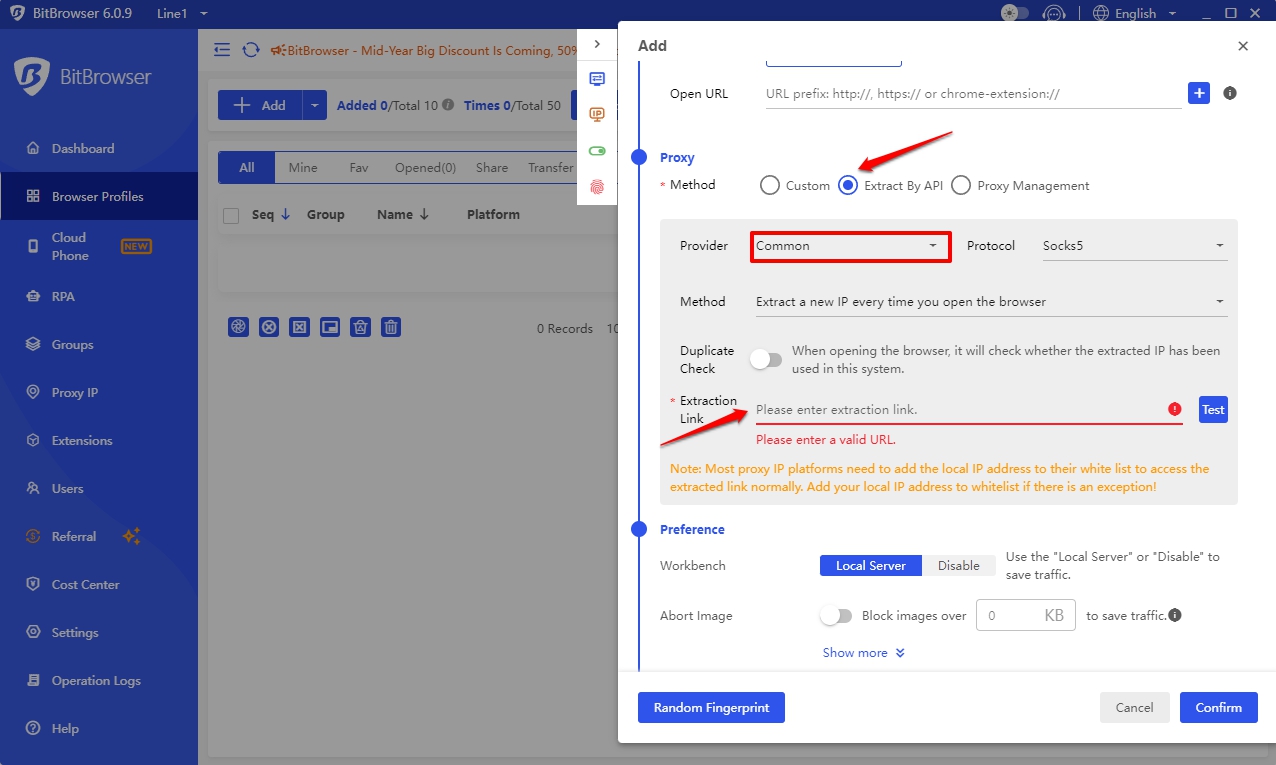Open the Provider dropdown showing Common
The width and height of the screenshot is (1276, 765).
pyautogui.click(x=851, y=246)
